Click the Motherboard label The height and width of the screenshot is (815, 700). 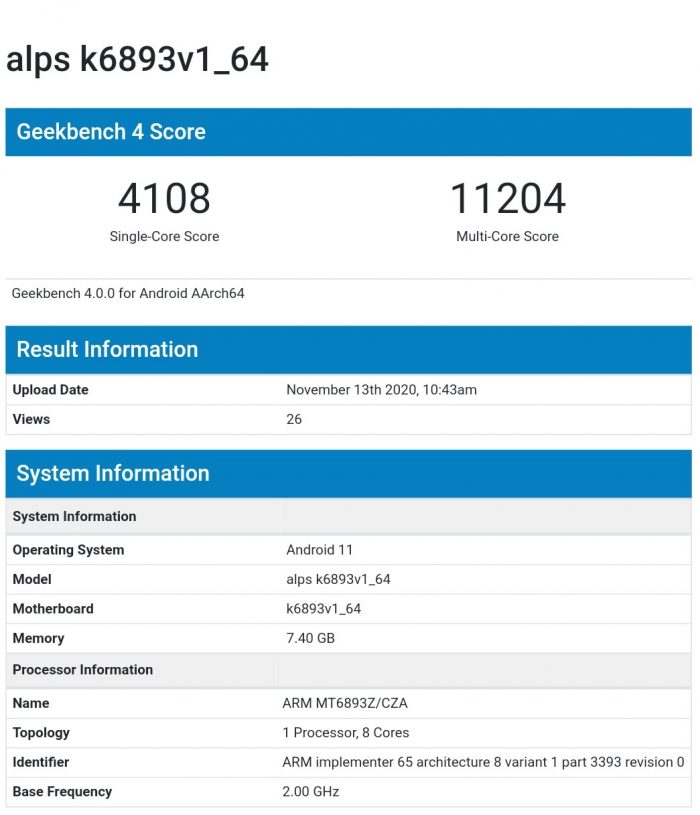tap(53, 609)
